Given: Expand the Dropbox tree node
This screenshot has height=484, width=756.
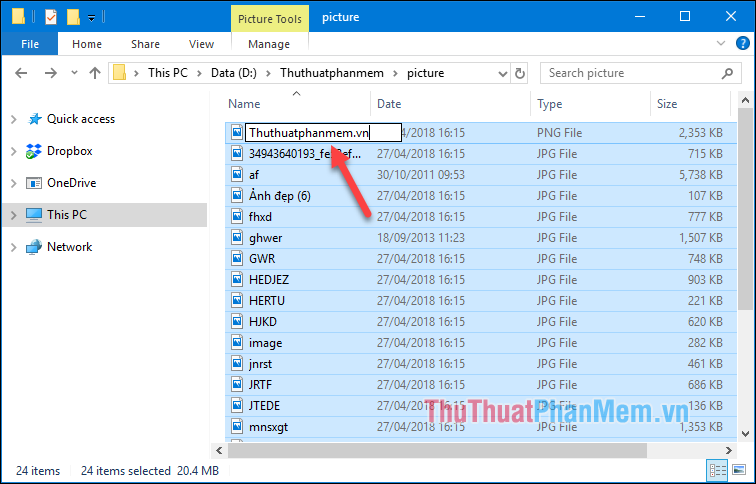Looking at the screenshot, I should click(14, 151).
